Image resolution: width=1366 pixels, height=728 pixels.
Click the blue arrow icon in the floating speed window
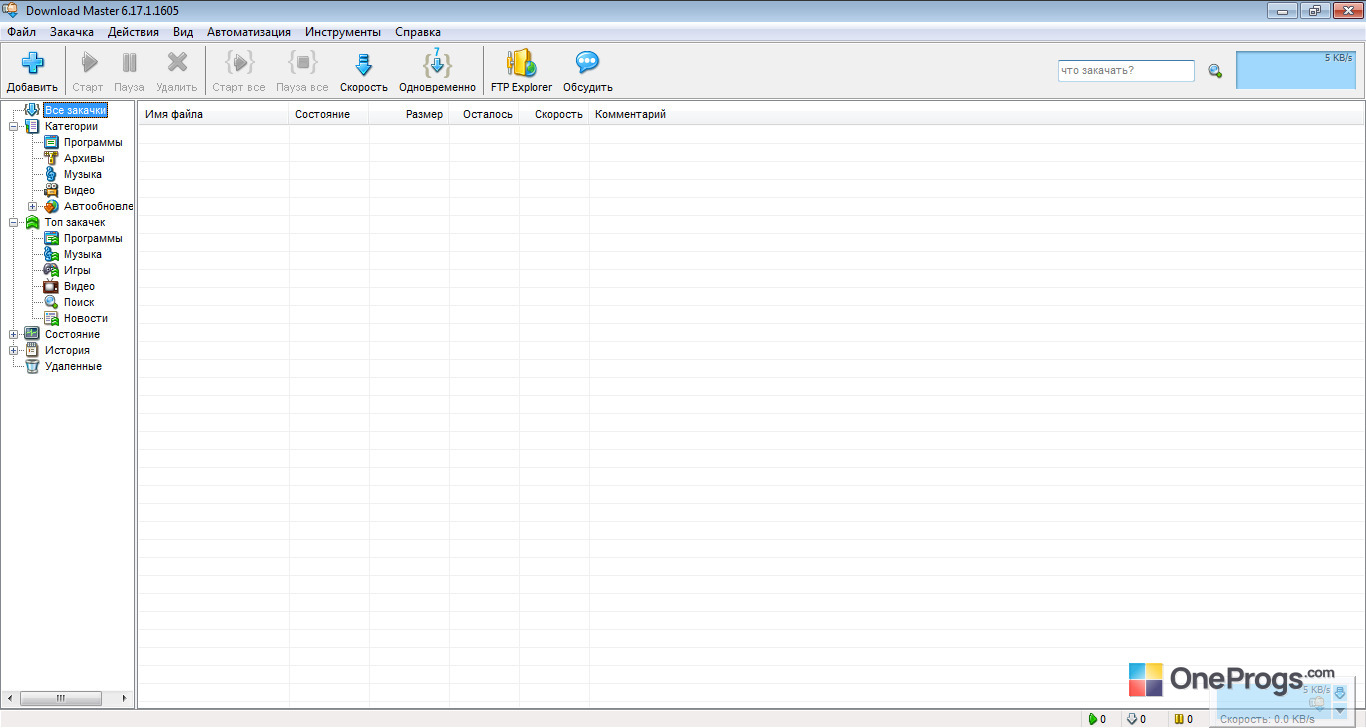click(1340, 692)
